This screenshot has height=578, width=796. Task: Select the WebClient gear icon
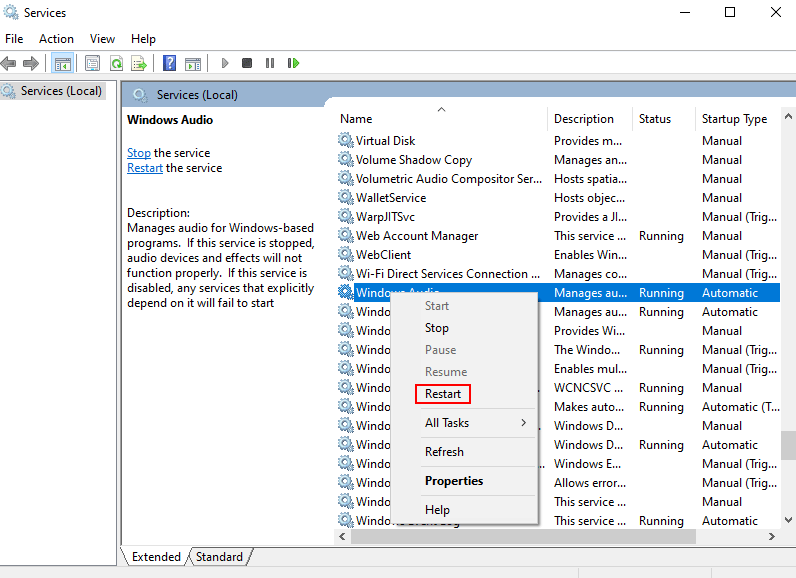click(346, 254)
